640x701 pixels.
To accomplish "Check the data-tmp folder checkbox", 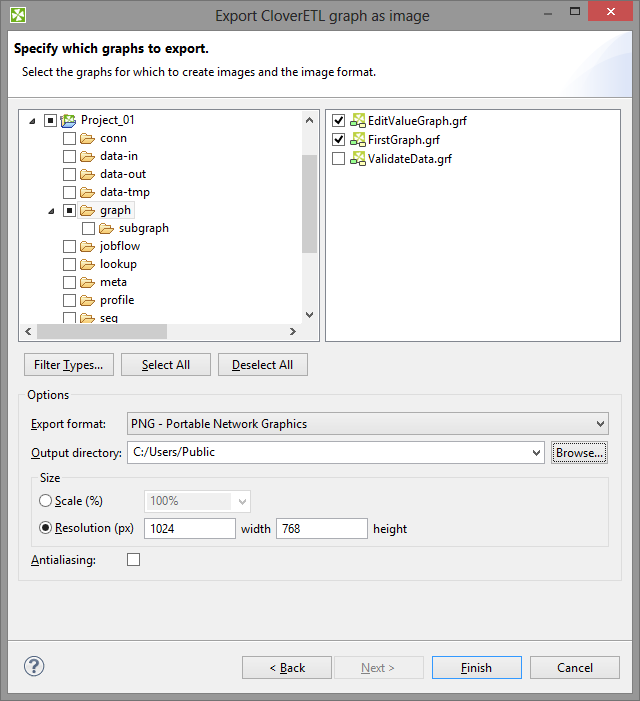I will click(69, 193).
